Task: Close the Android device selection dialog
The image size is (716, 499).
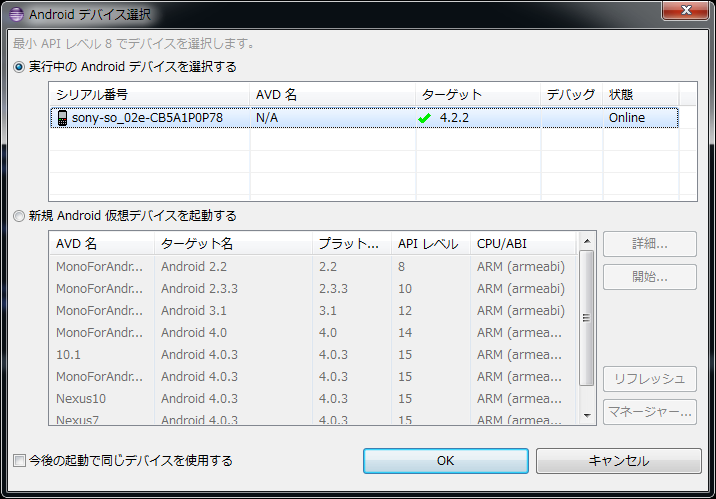Action: pos(685,10)
